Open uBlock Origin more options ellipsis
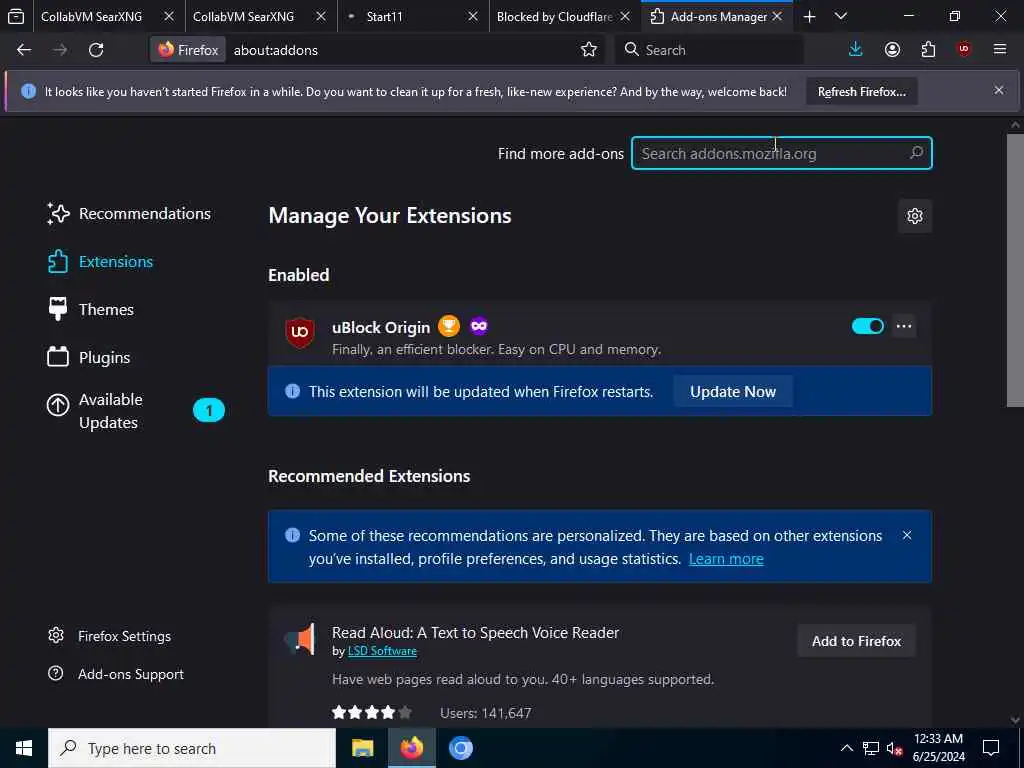The height and width of the screenshot is (768, 1024). tap(904, 326)
